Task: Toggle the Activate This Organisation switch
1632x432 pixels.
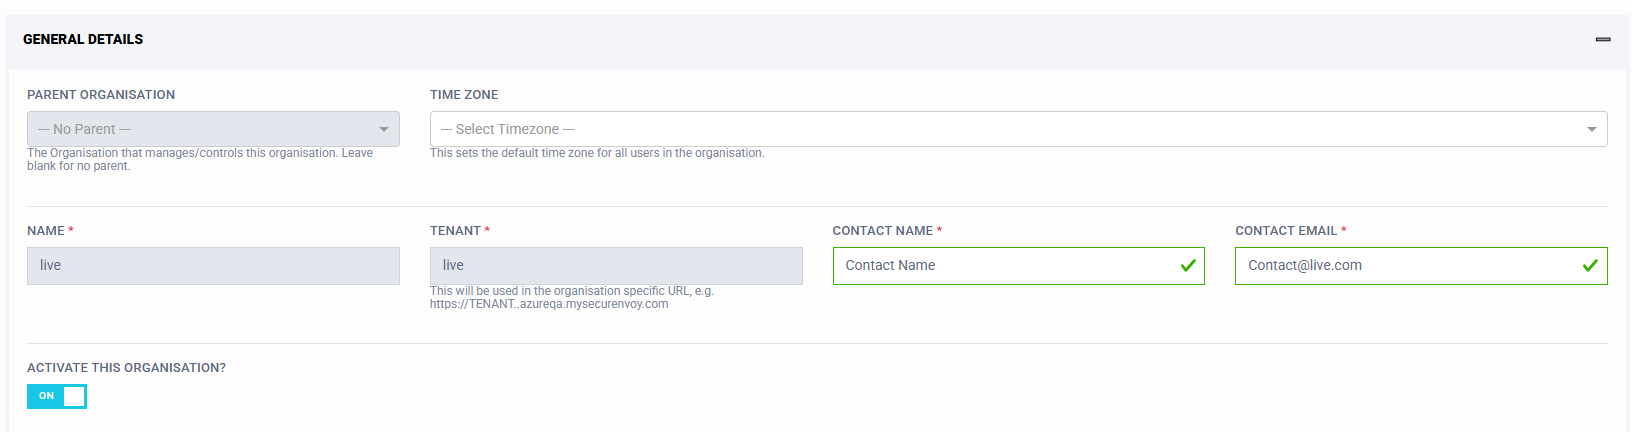Action: (57, 397)
